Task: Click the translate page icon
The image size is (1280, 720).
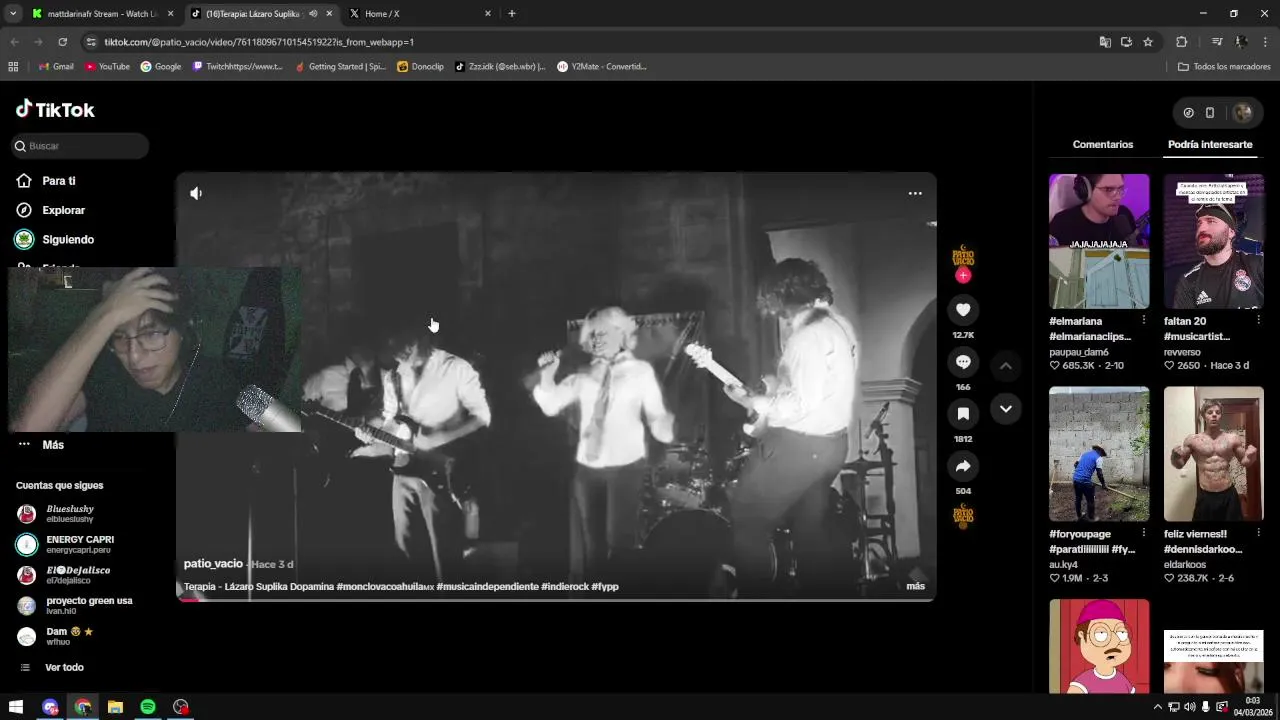Action: pyautogui.click(x=1105, y=42)
